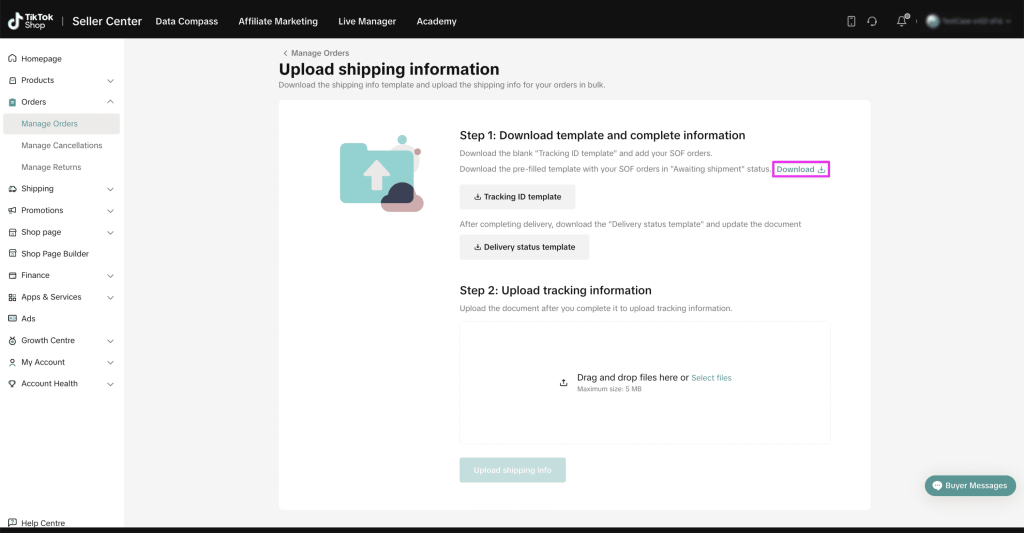Collapse the Orders sidebar section
Viewport: 1024px width, 533px height.
pyautogui.click(x=110, y=102)
